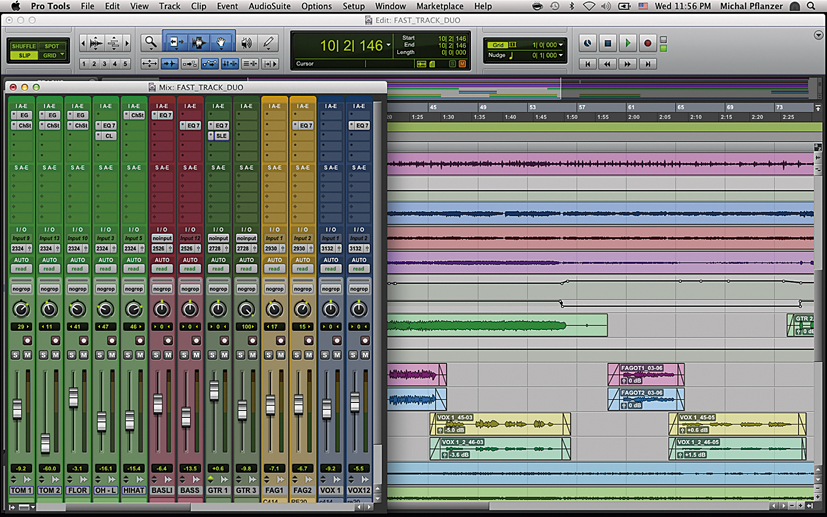Open output 2930 selector on FAG1

tap(274, 248)
